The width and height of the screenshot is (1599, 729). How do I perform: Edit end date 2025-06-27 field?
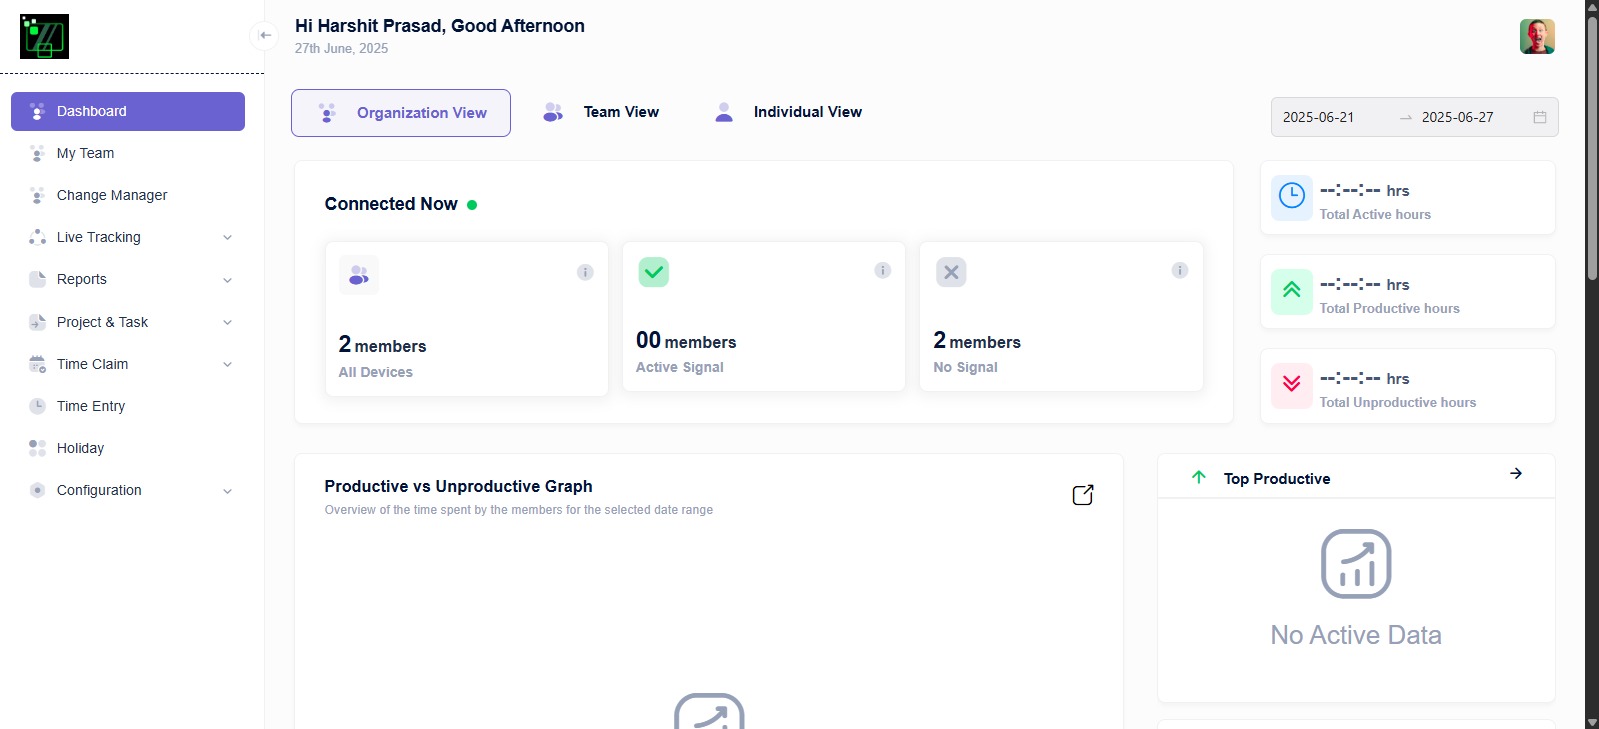tap(1458, 117)
